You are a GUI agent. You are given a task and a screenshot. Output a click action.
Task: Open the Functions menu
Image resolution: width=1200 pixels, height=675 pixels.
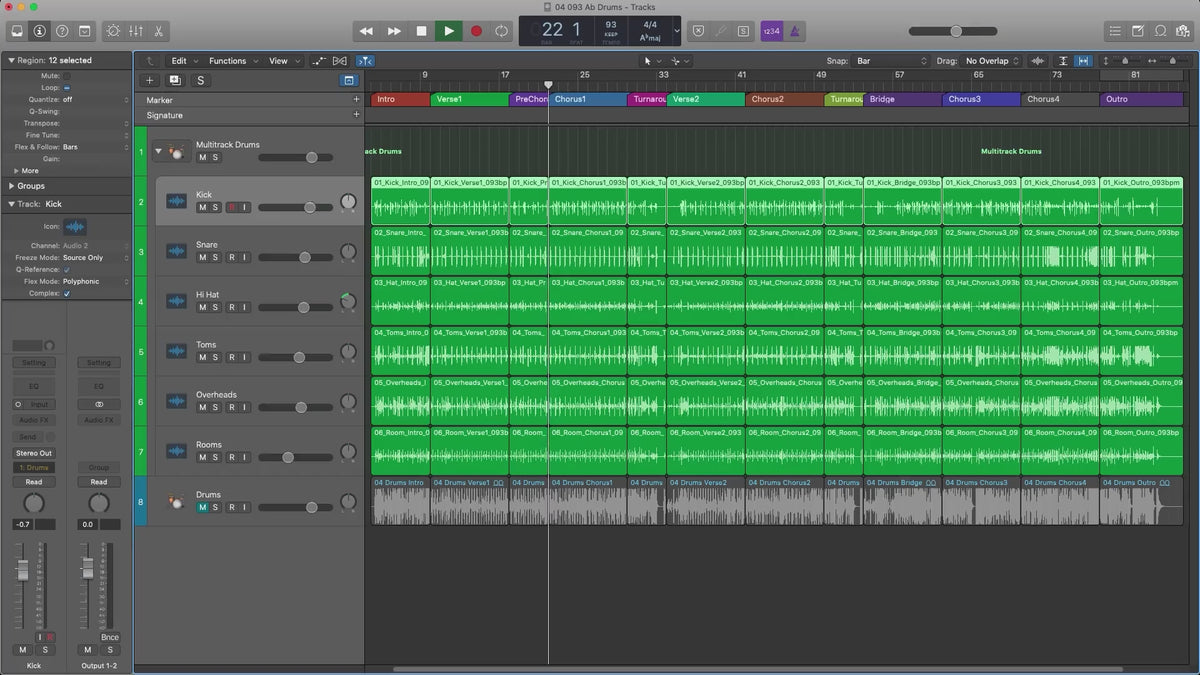232,61
